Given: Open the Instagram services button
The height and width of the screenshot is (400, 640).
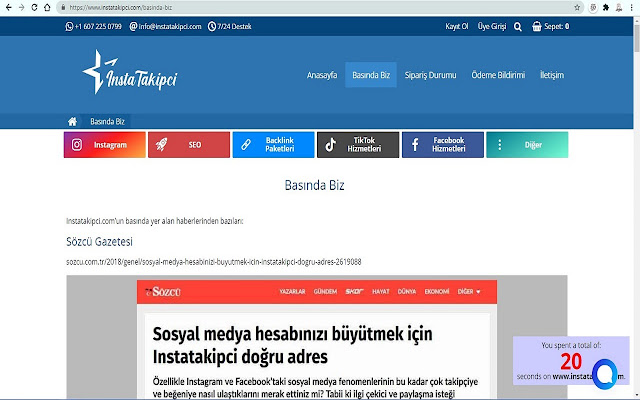Looking at the screenshot, I should pyautogui.click(x=104, y=145).
